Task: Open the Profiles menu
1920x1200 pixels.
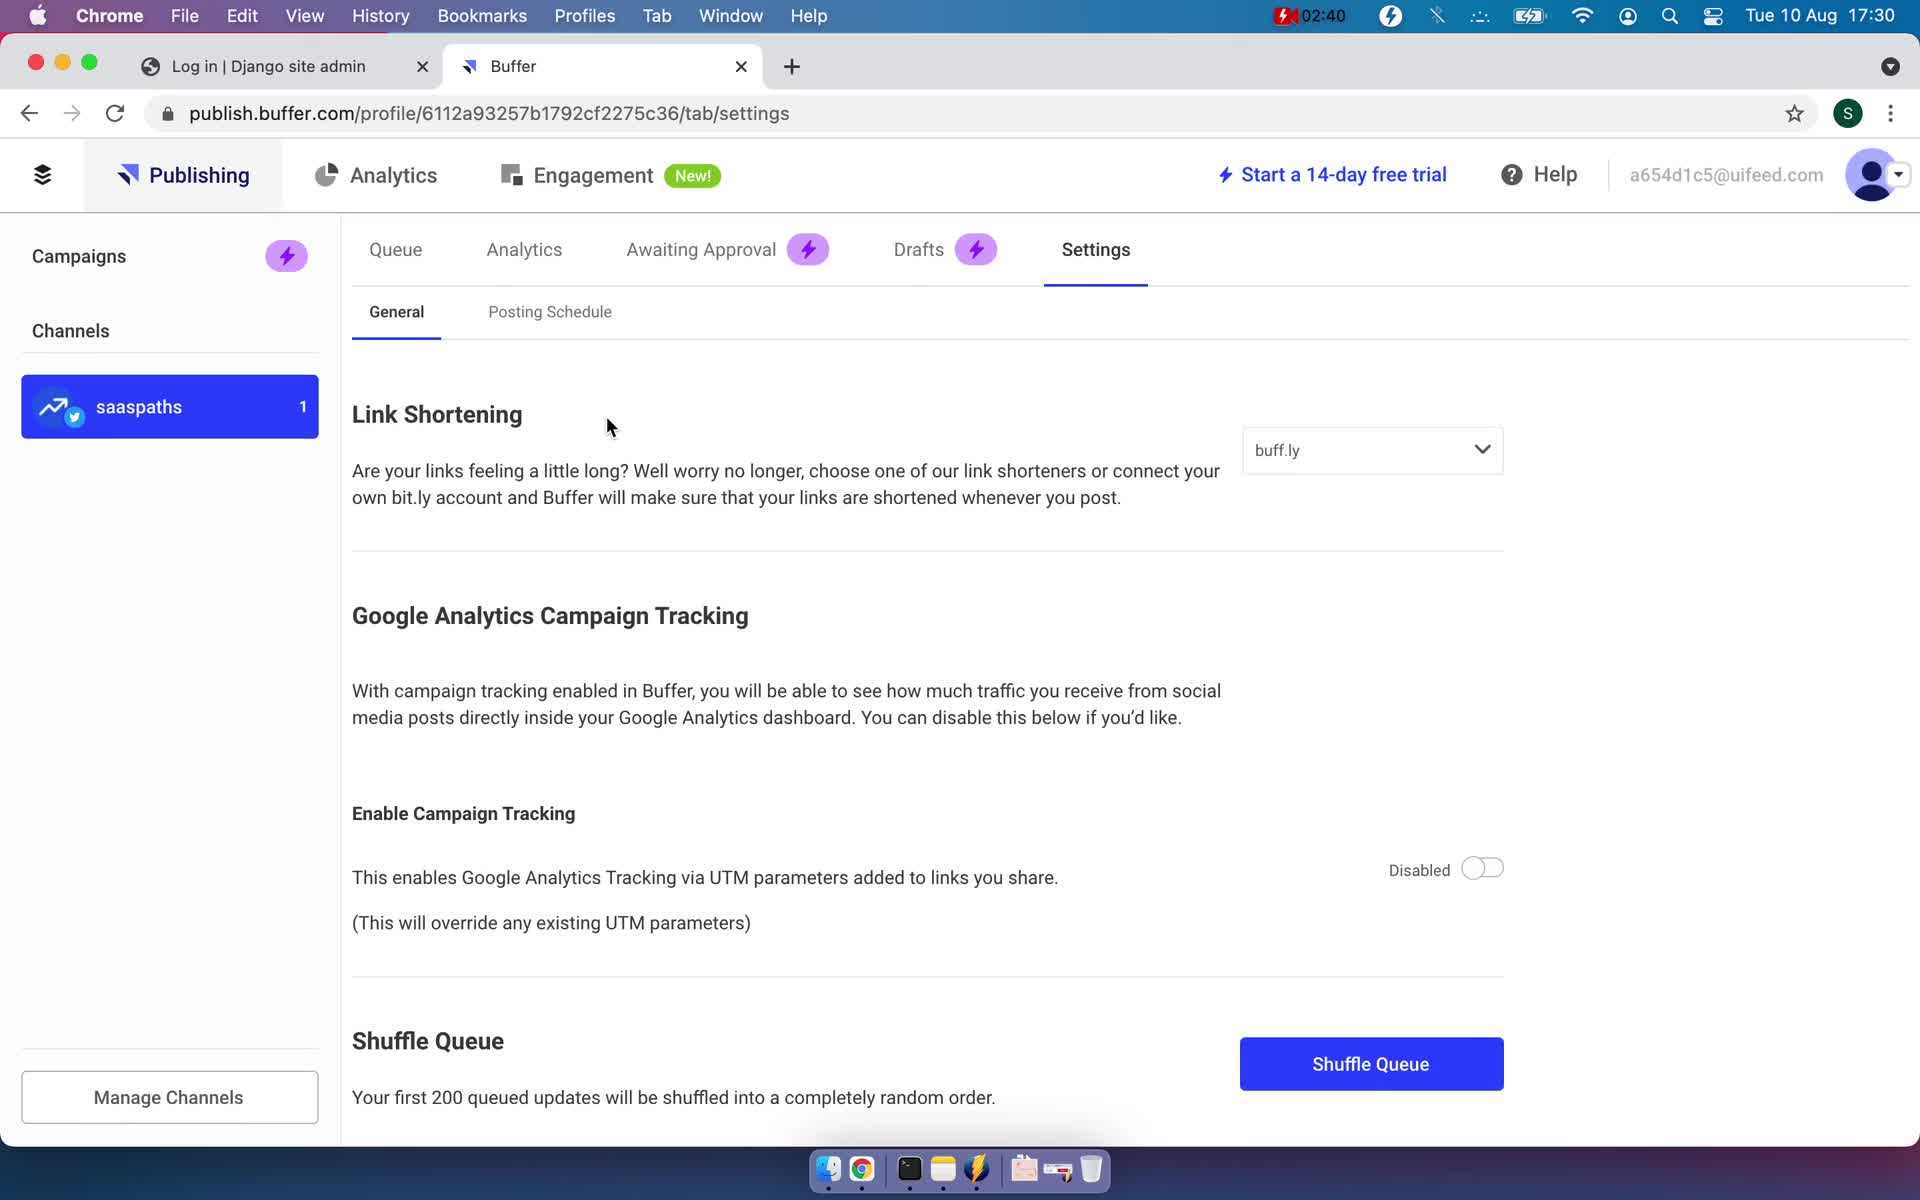Action: tap(584, 16)
